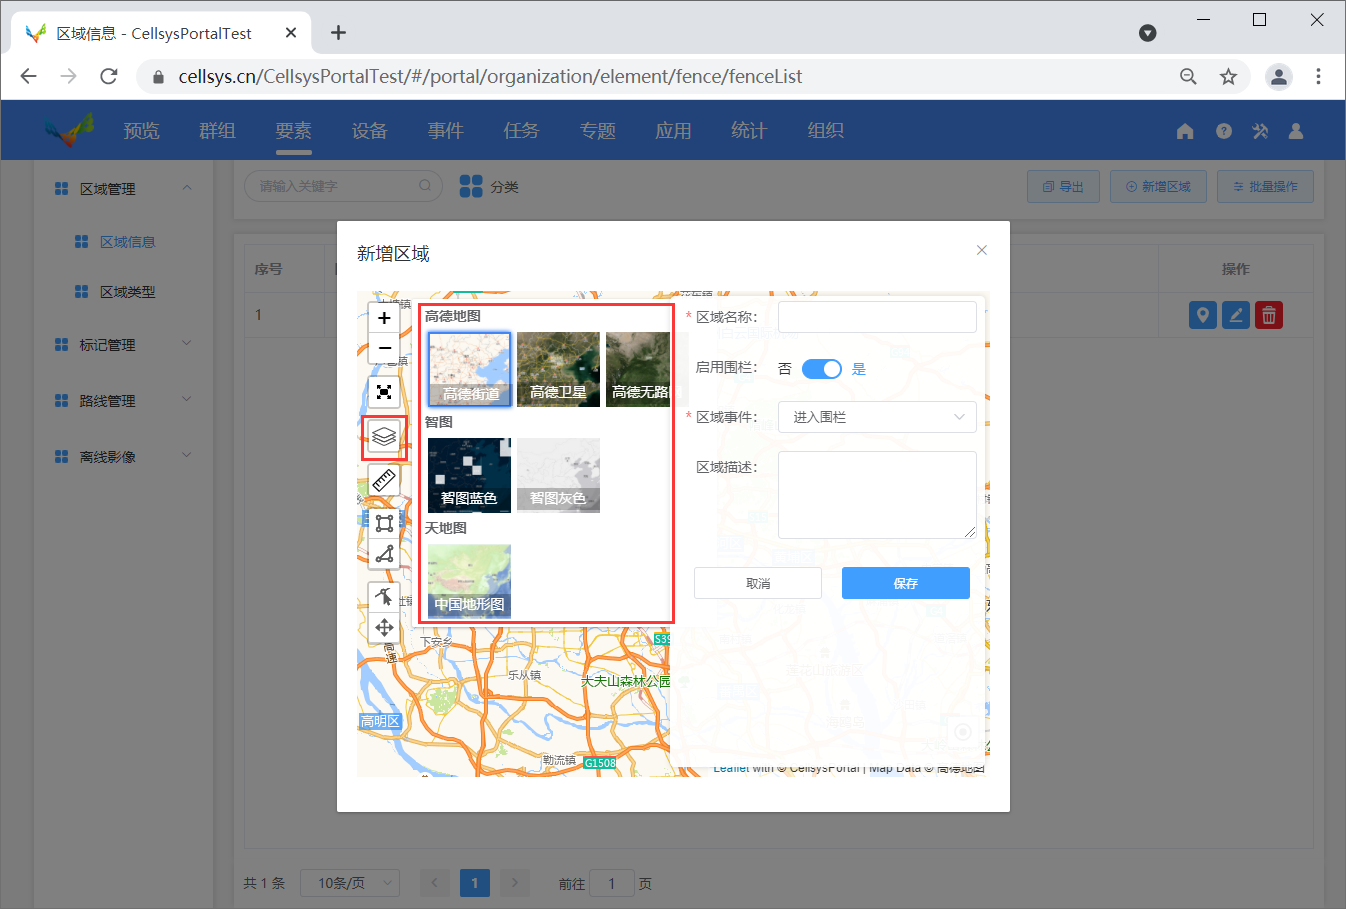Select the 智图蓝色 basemap thumbnail
The height and width of the screenshot is (909, 1346).
coord(469,475)
